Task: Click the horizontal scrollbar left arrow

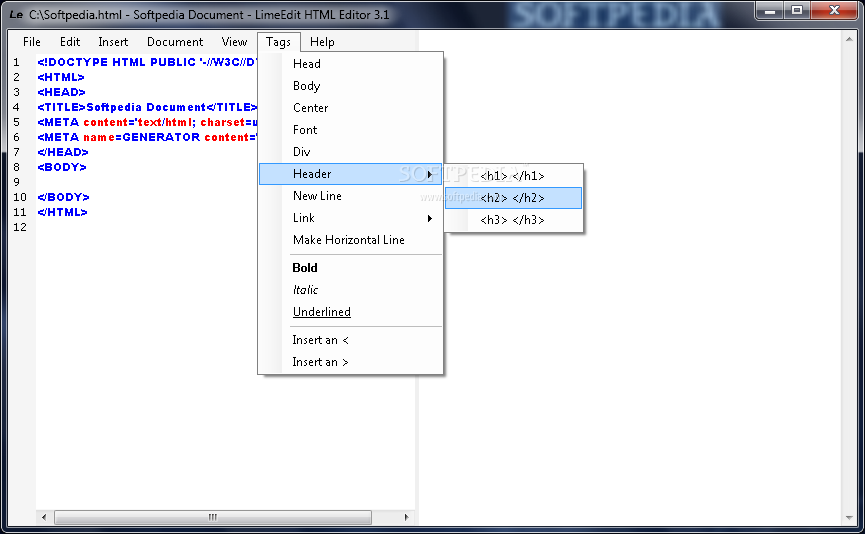Action: click(44, 517)
